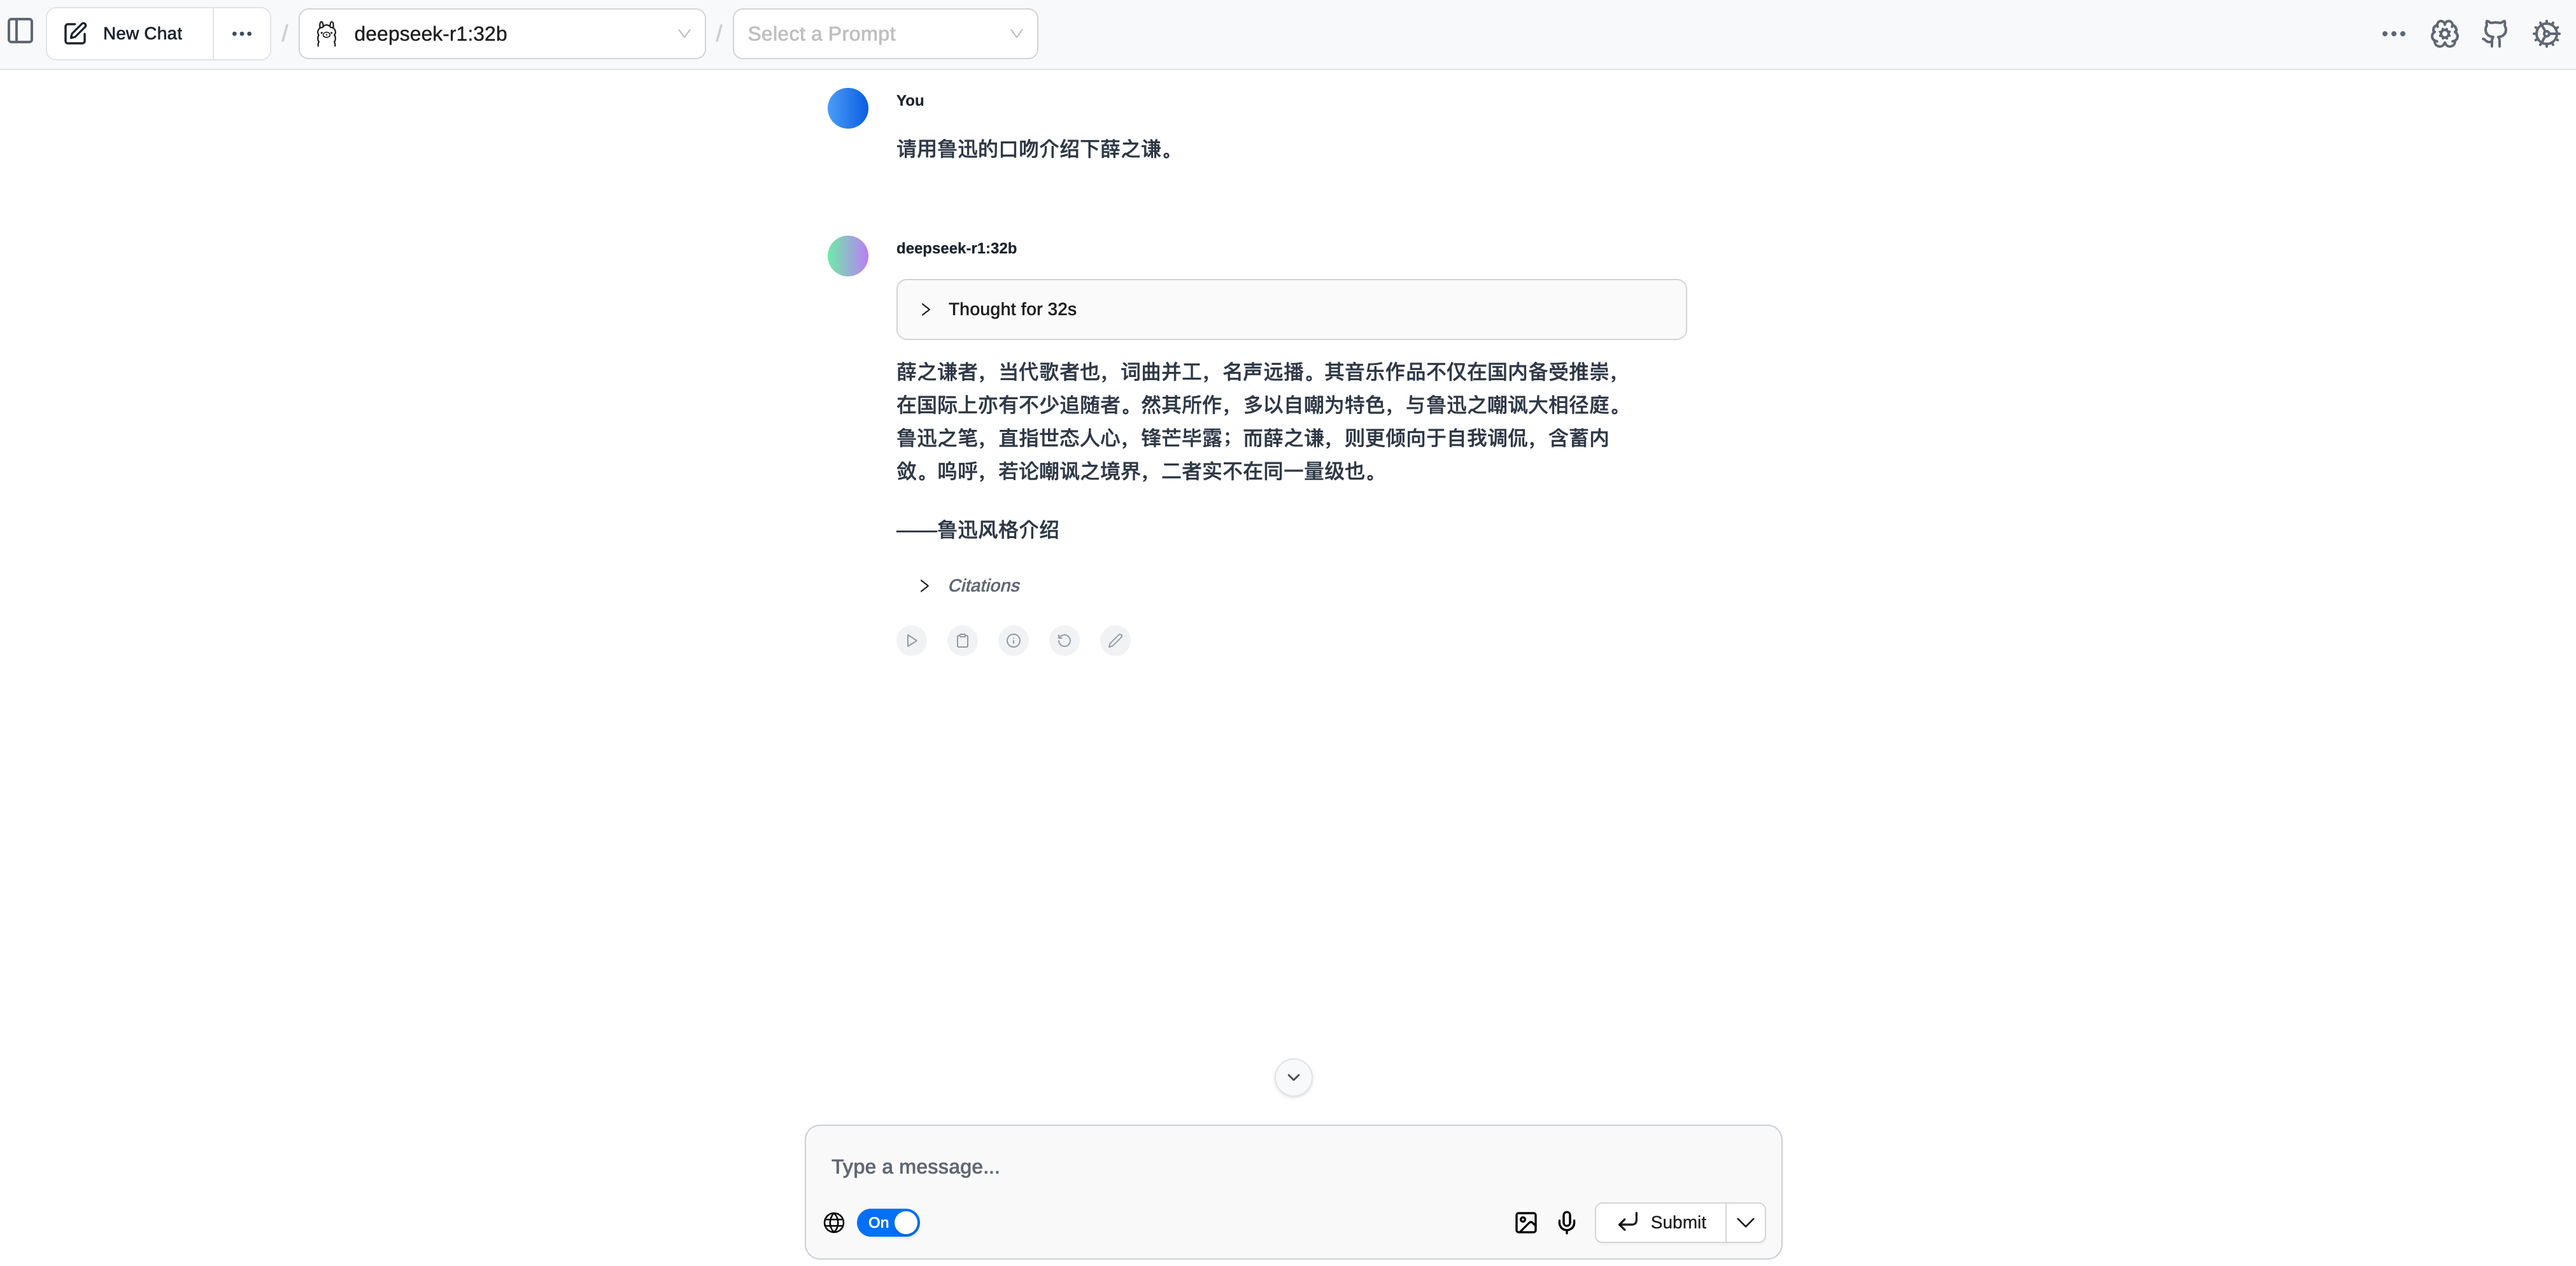Edit the assistant response
The image size is (2576, 1266).
(x=1115, y=641)
